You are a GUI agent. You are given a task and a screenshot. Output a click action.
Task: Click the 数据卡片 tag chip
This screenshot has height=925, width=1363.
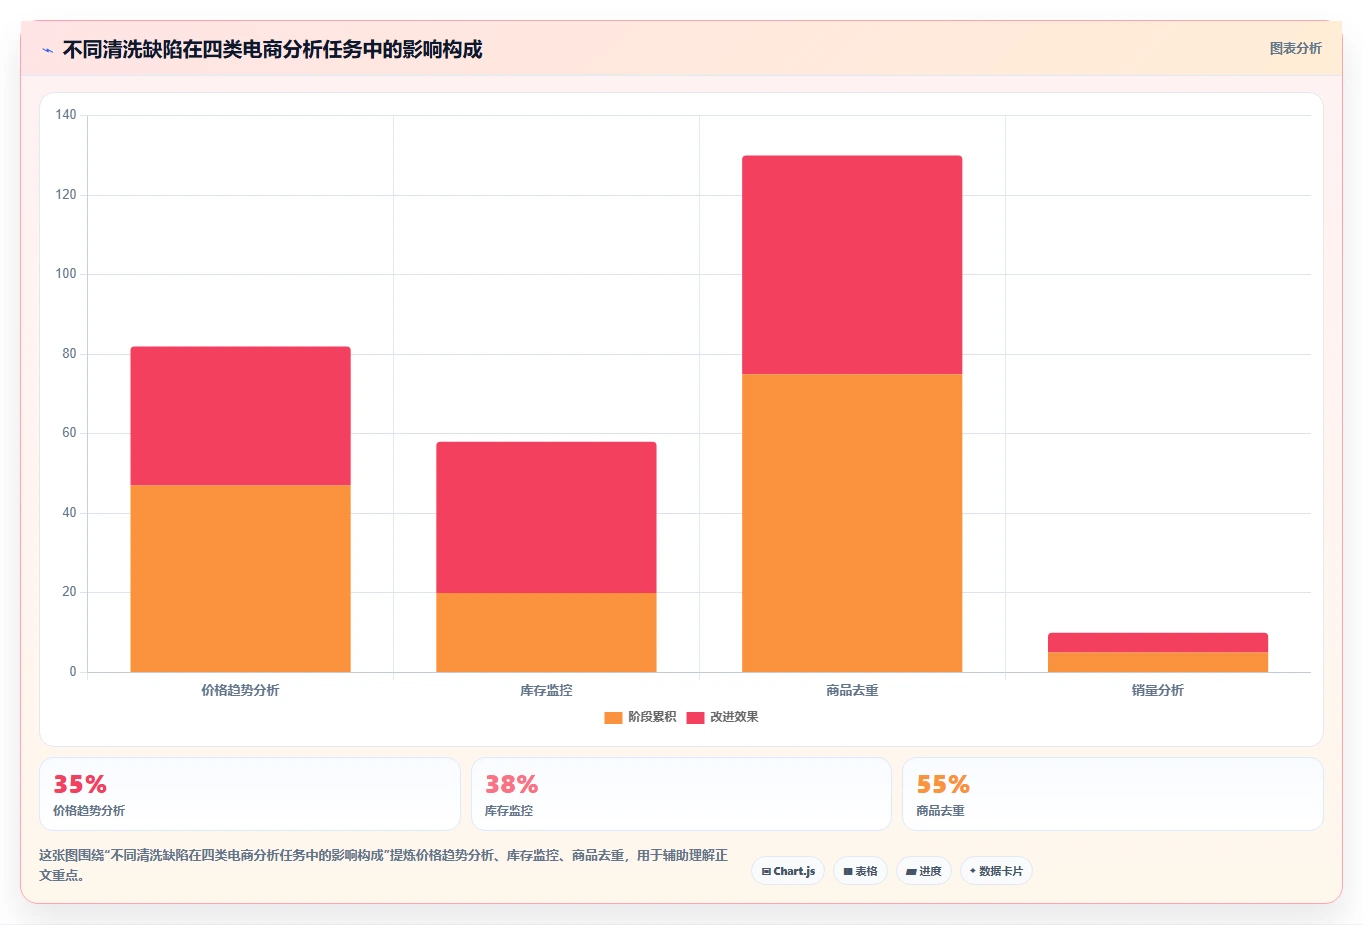[x=996, y=871]
